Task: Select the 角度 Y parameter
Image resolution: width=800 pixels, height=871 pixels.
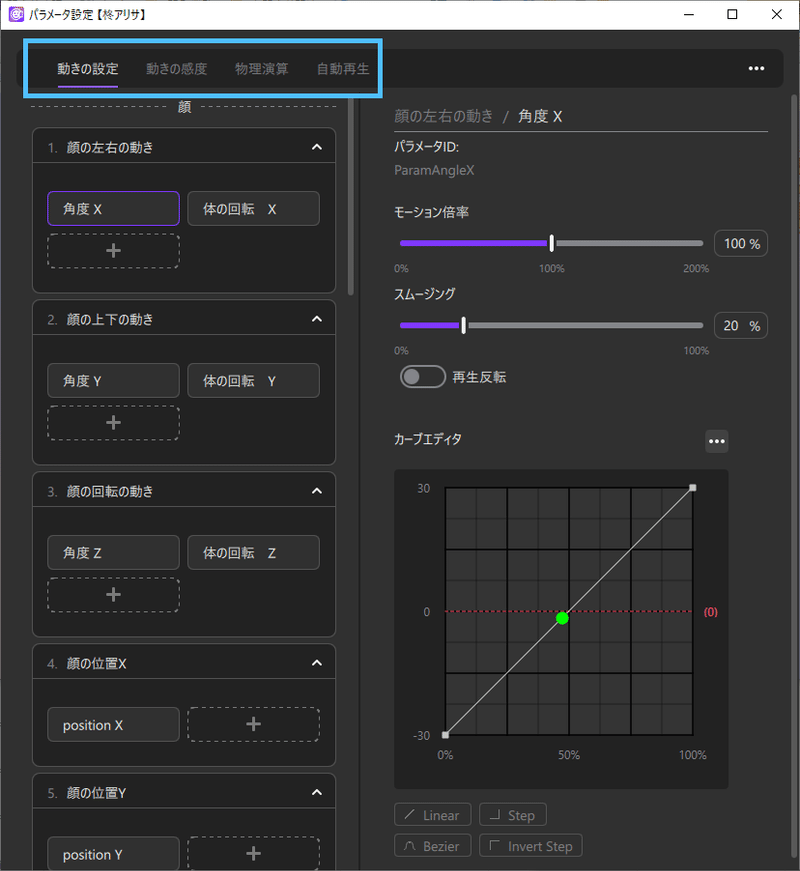Action: (113, 381)
